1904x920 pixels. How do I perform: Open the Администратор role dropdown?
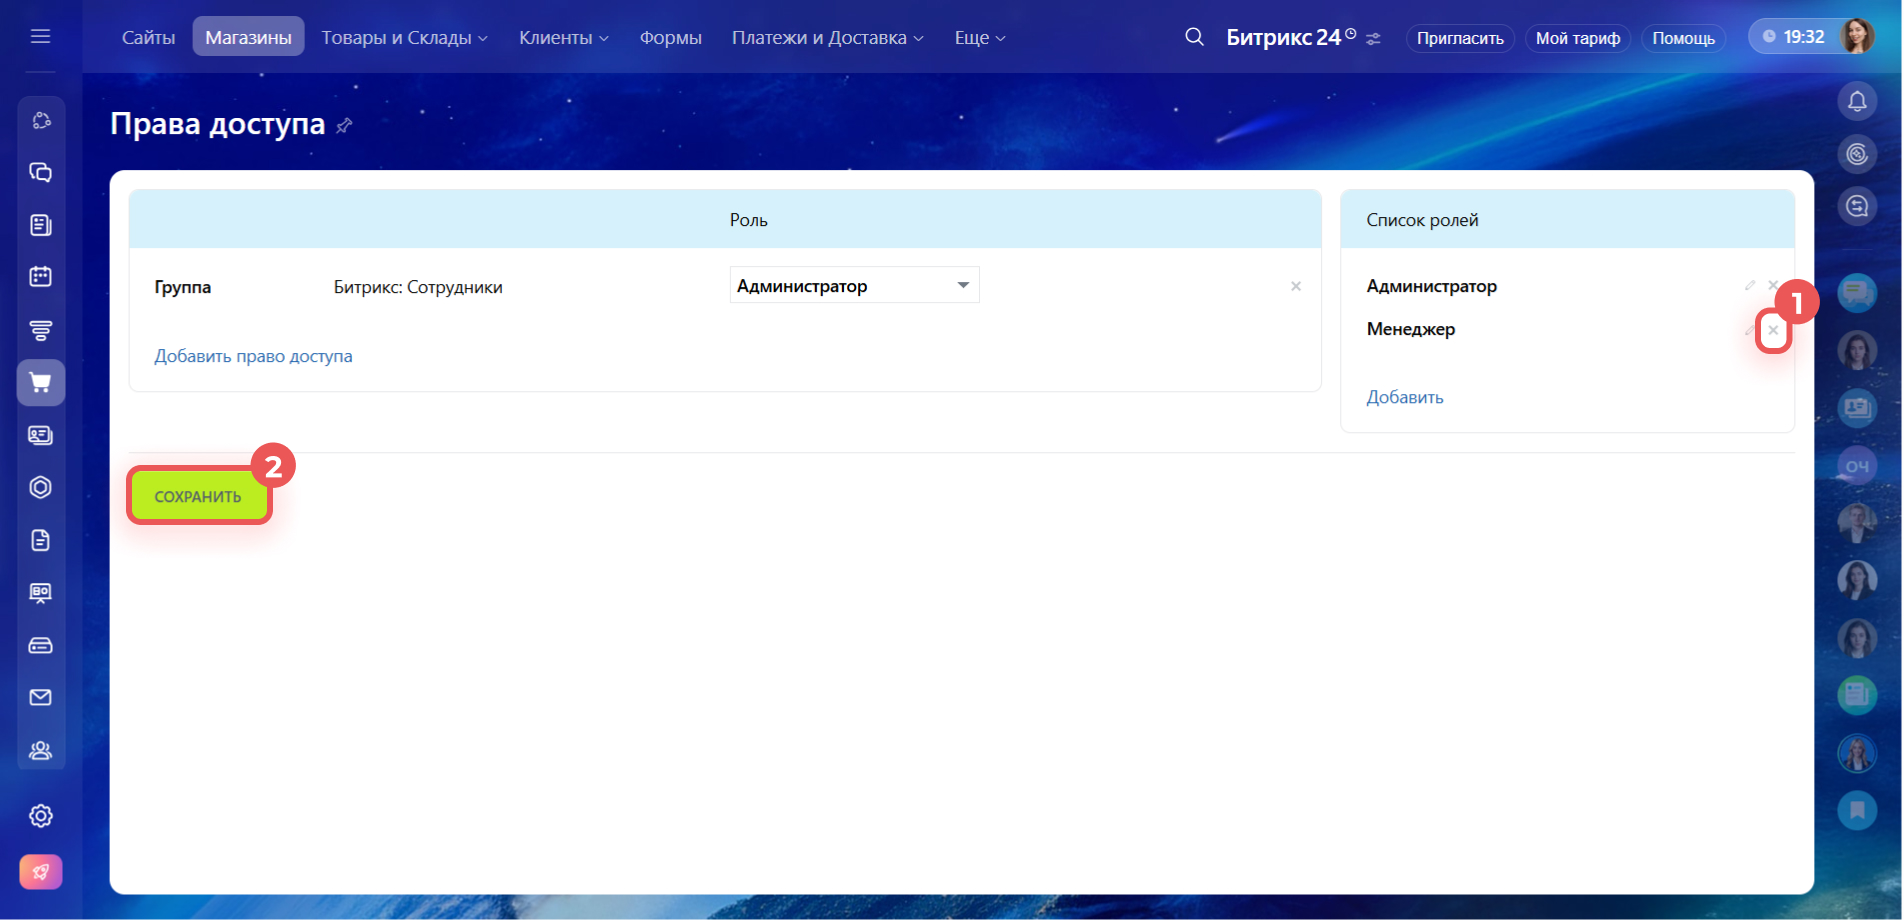854,286
